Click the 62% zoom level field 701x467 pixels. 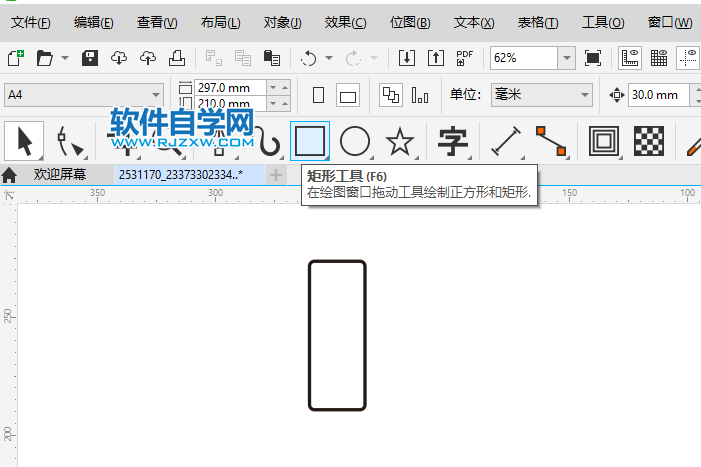tap(524, 58)
